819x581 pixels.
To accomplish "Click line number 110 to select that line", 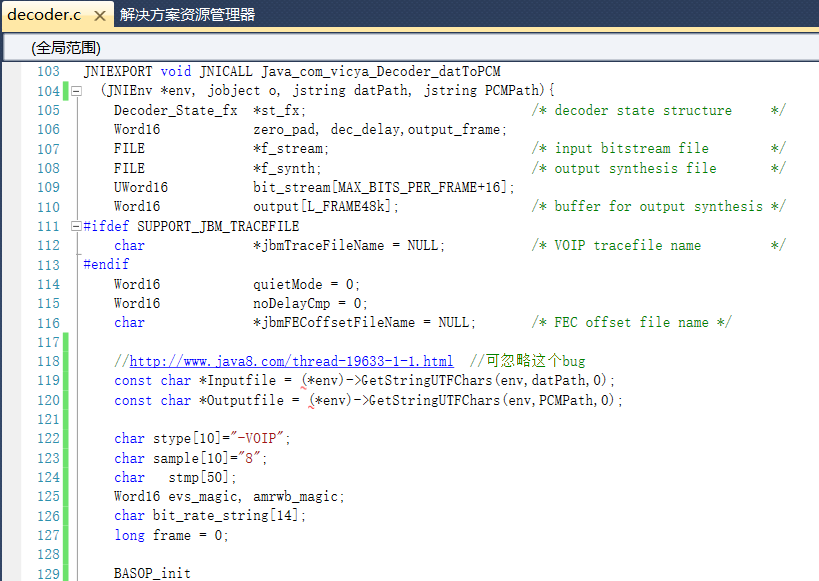I will point(47,206).
